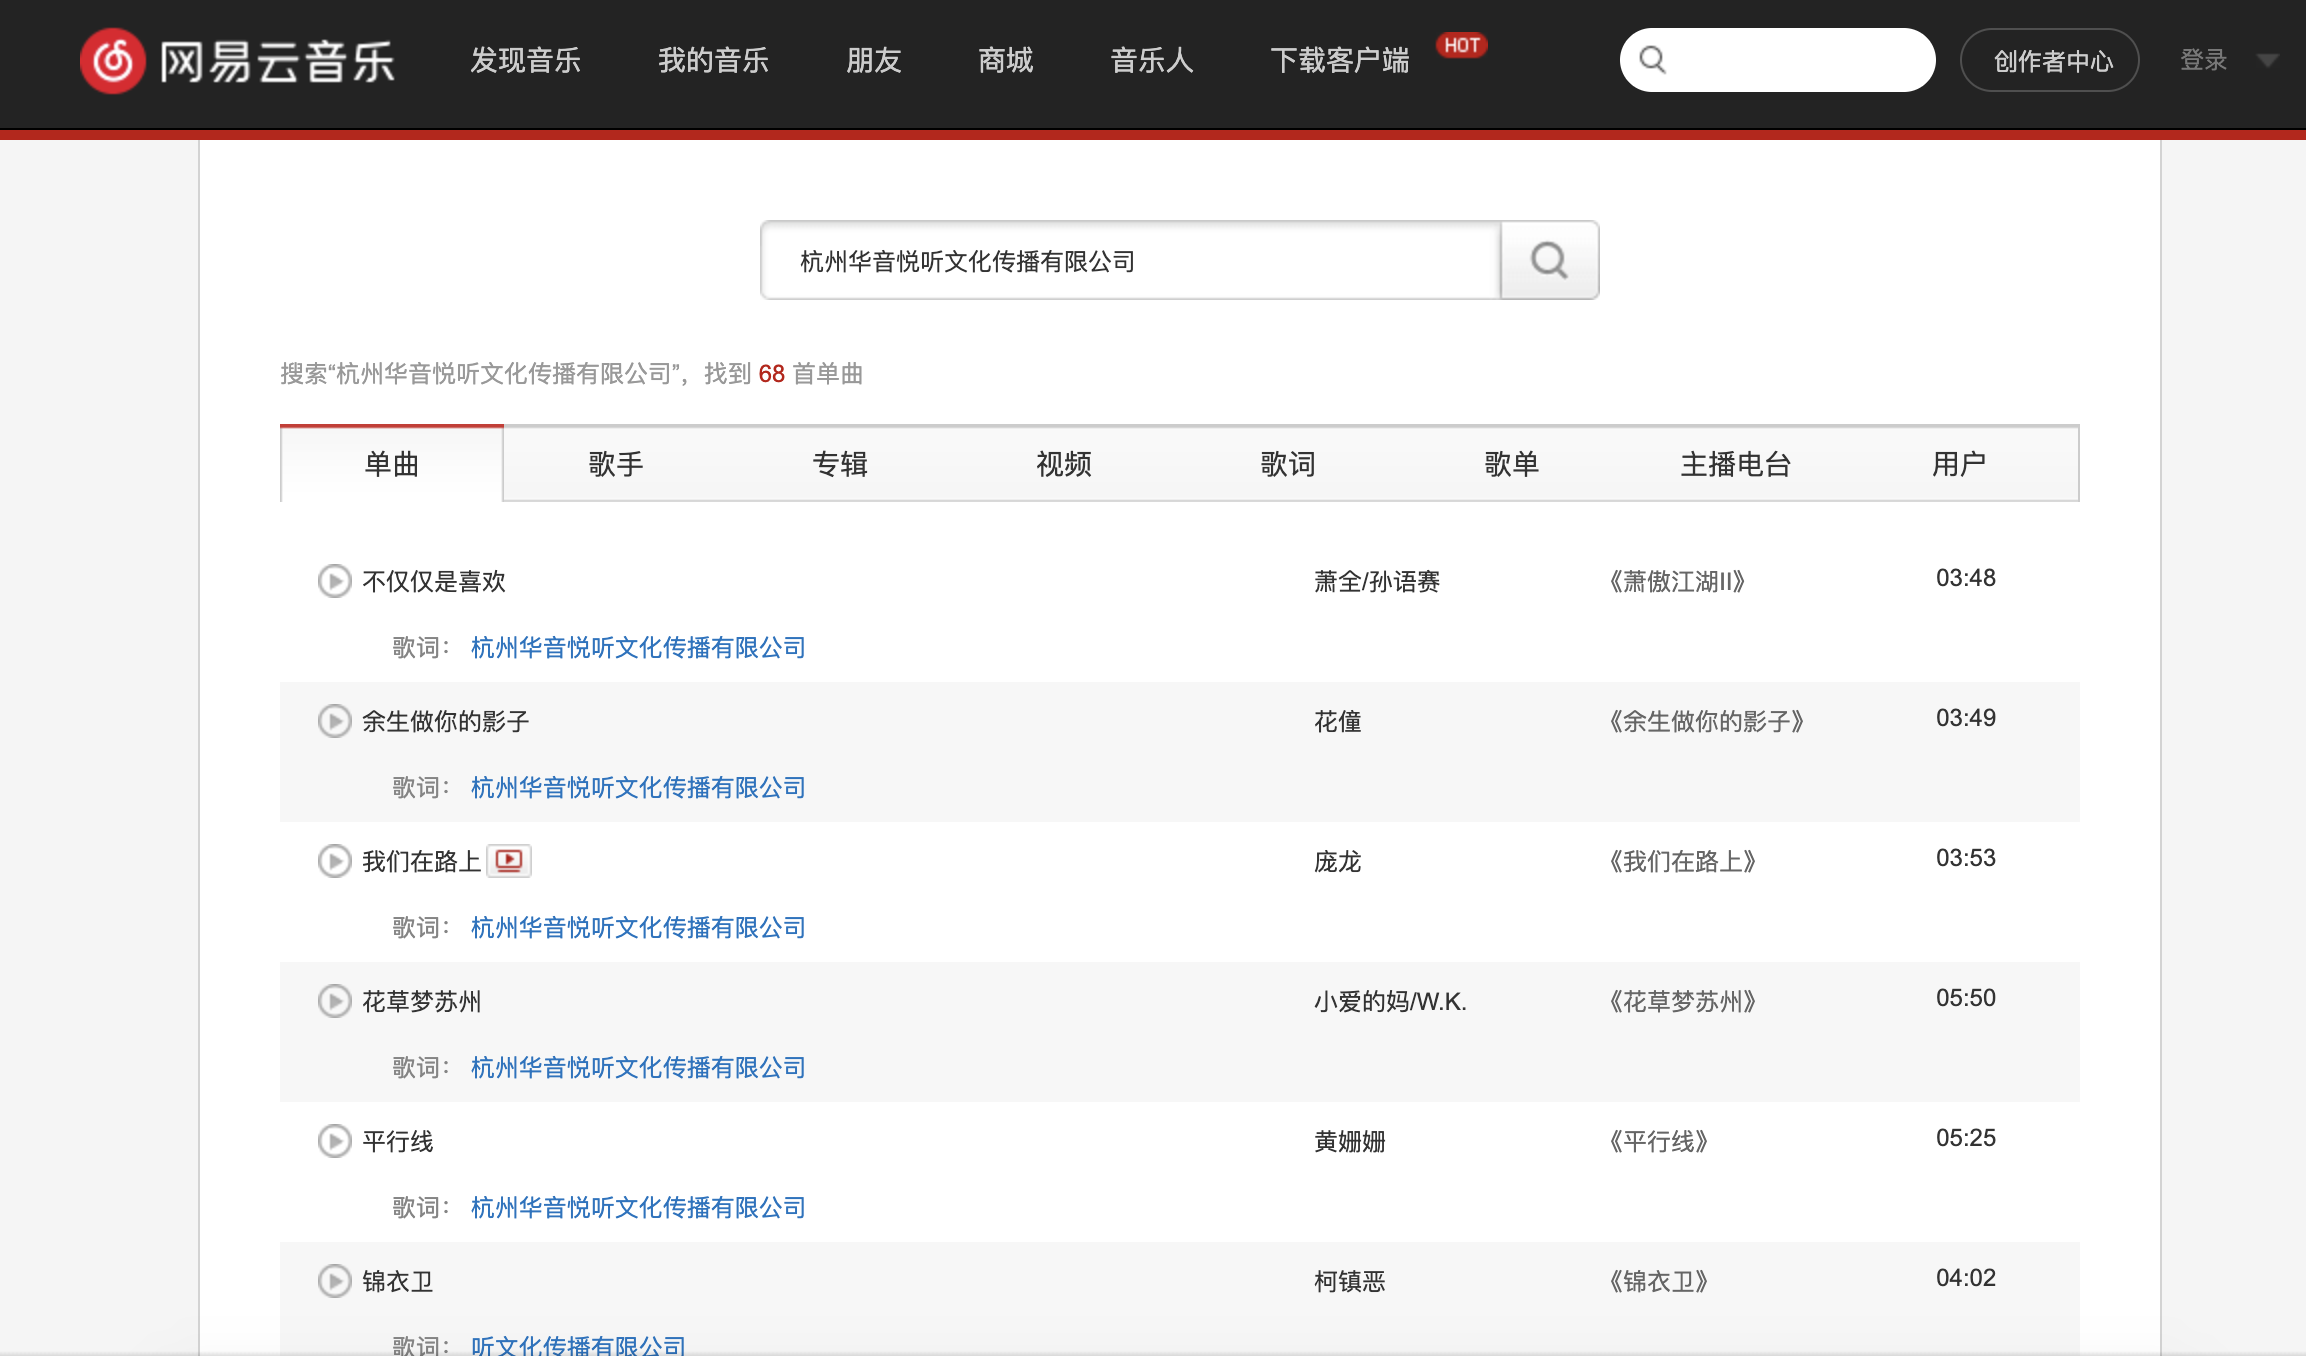
Task: Start playing 平行线 by 黄姗姗
Action: 334,1141
